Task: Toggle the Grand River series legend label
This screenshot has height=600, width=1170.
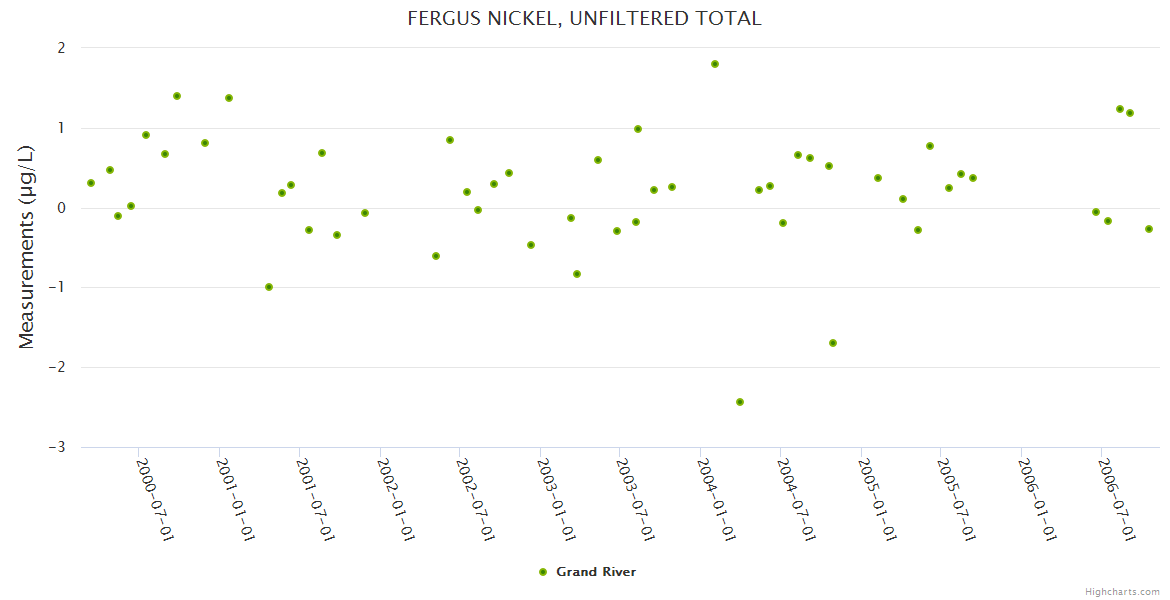Action: pyautogui.click(x=596, y=572)
